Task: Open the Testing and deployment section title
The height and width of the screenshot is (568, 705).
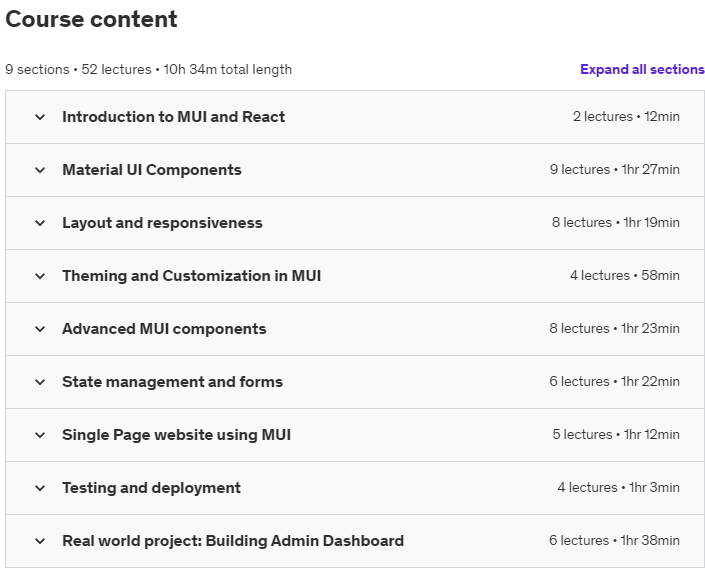Action: [x=152, y=488]
